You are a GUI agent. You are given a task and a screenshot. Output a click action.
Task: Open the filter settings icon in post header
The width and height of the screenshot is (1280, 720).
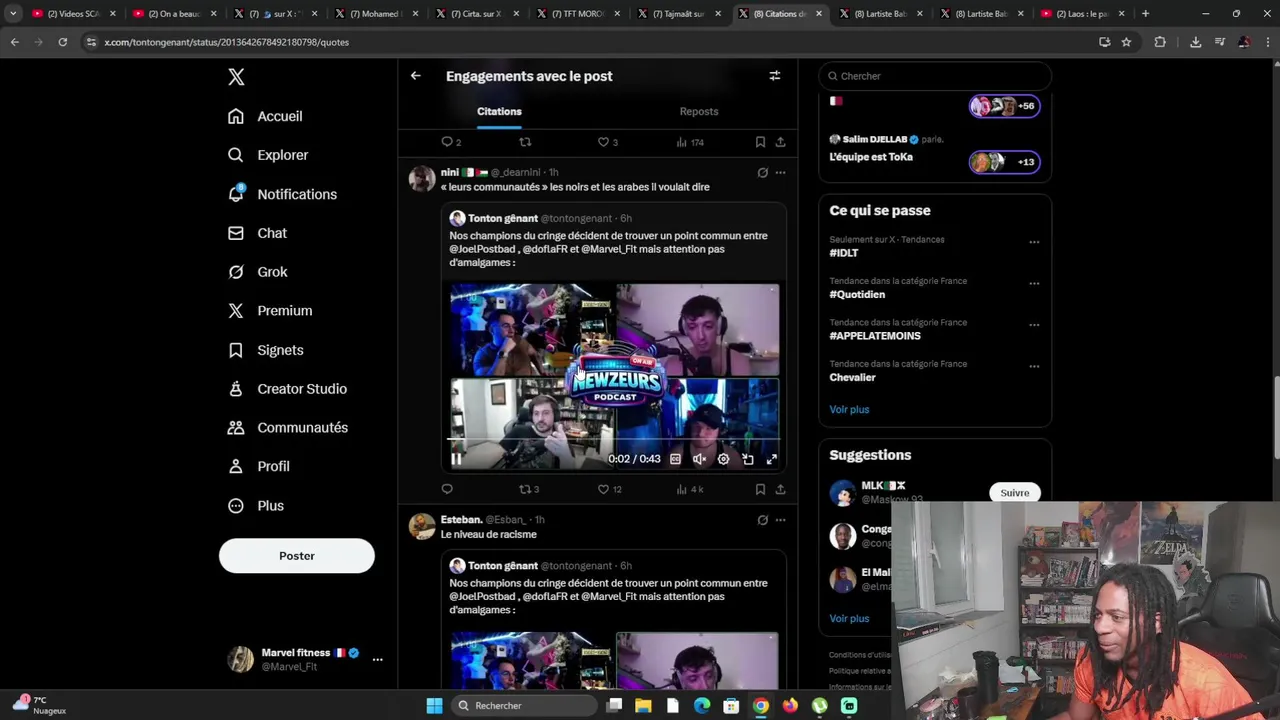pyautogui.click(x=774, y=76)
